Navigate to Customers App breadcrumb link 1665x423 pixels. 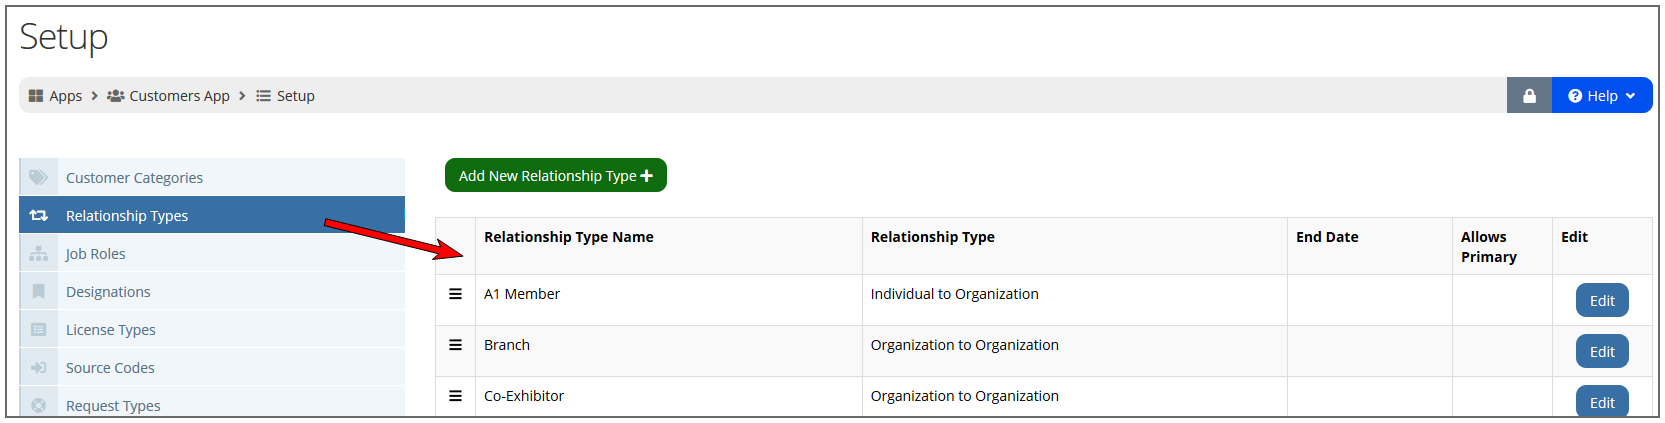pyautogui.click(x=179, y=96)
